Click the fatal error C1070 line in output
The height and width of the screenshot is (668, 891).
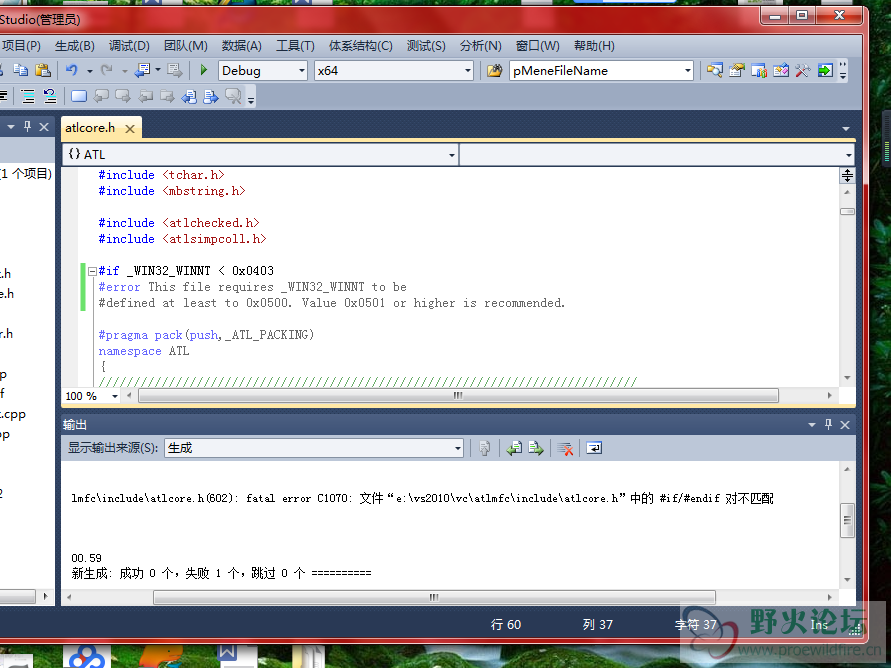(x=422, y=498)
